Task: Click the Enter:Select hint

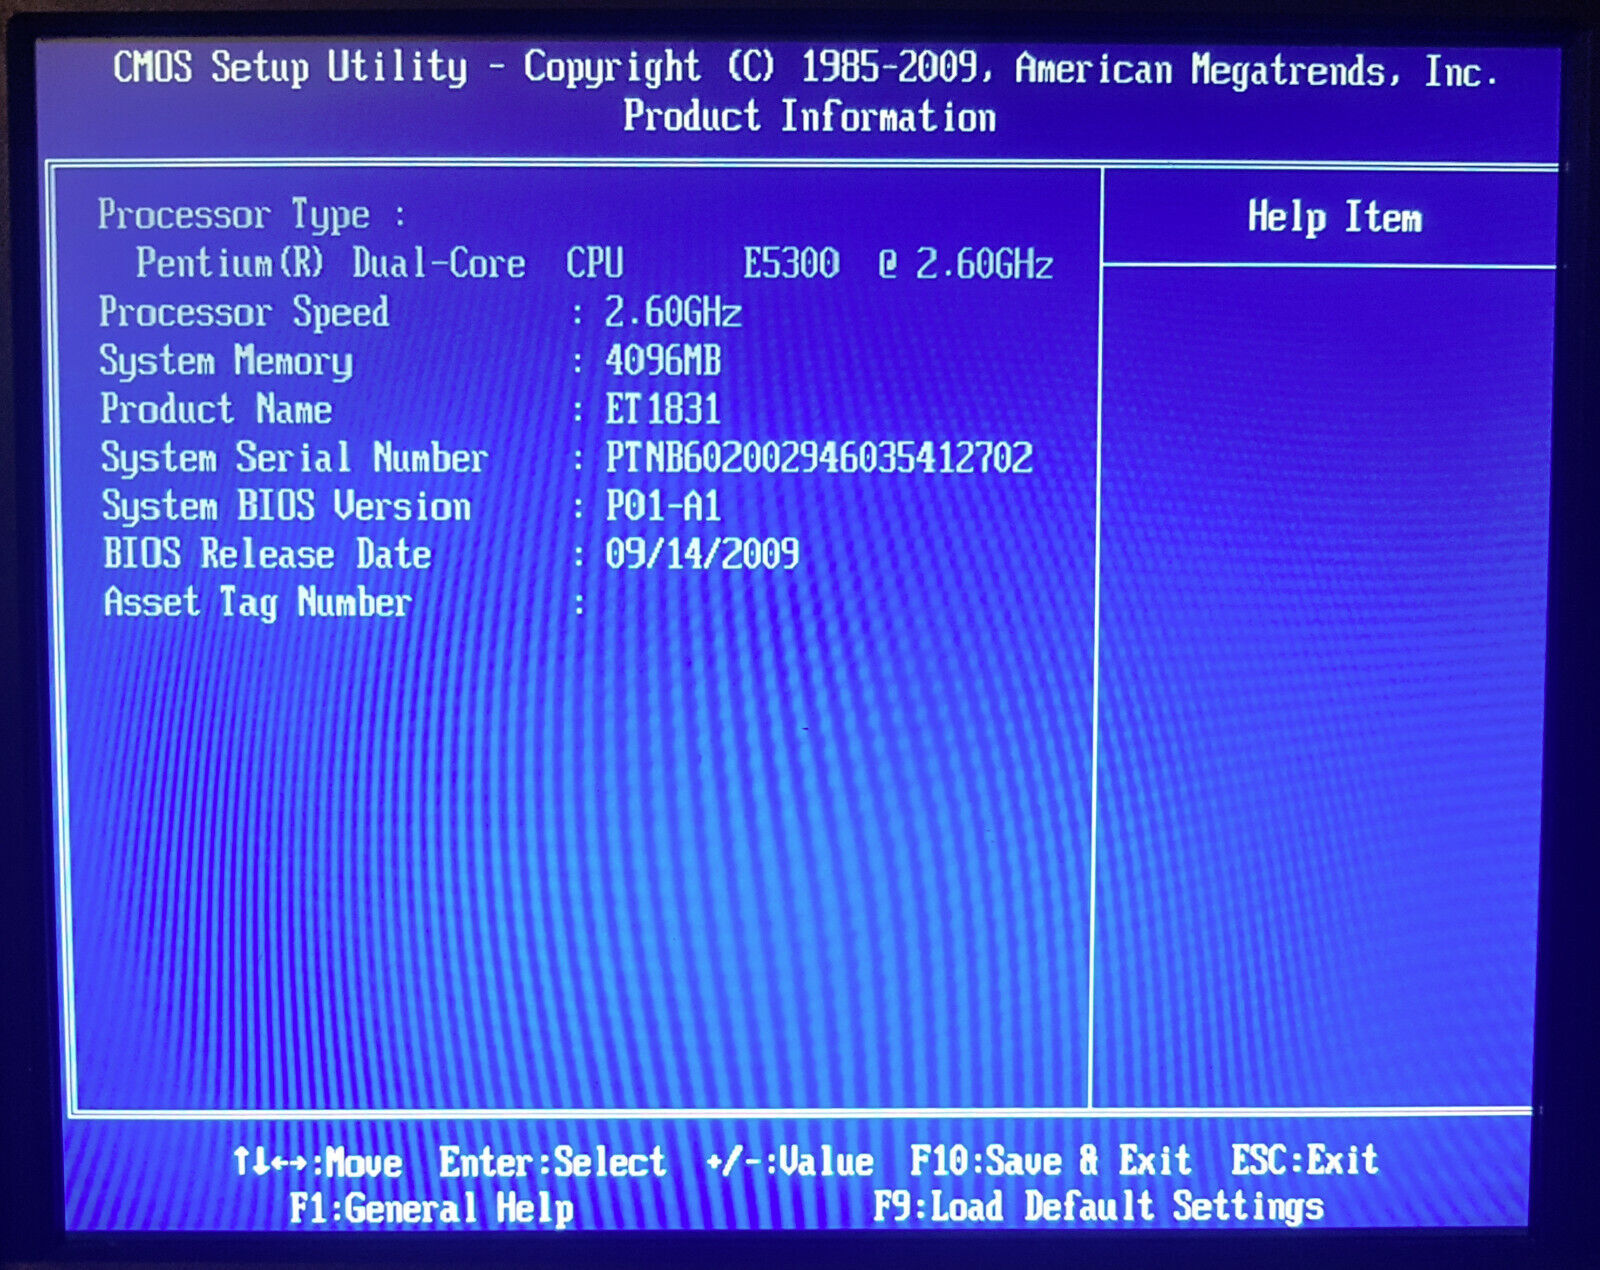Action: [552, 1162]
